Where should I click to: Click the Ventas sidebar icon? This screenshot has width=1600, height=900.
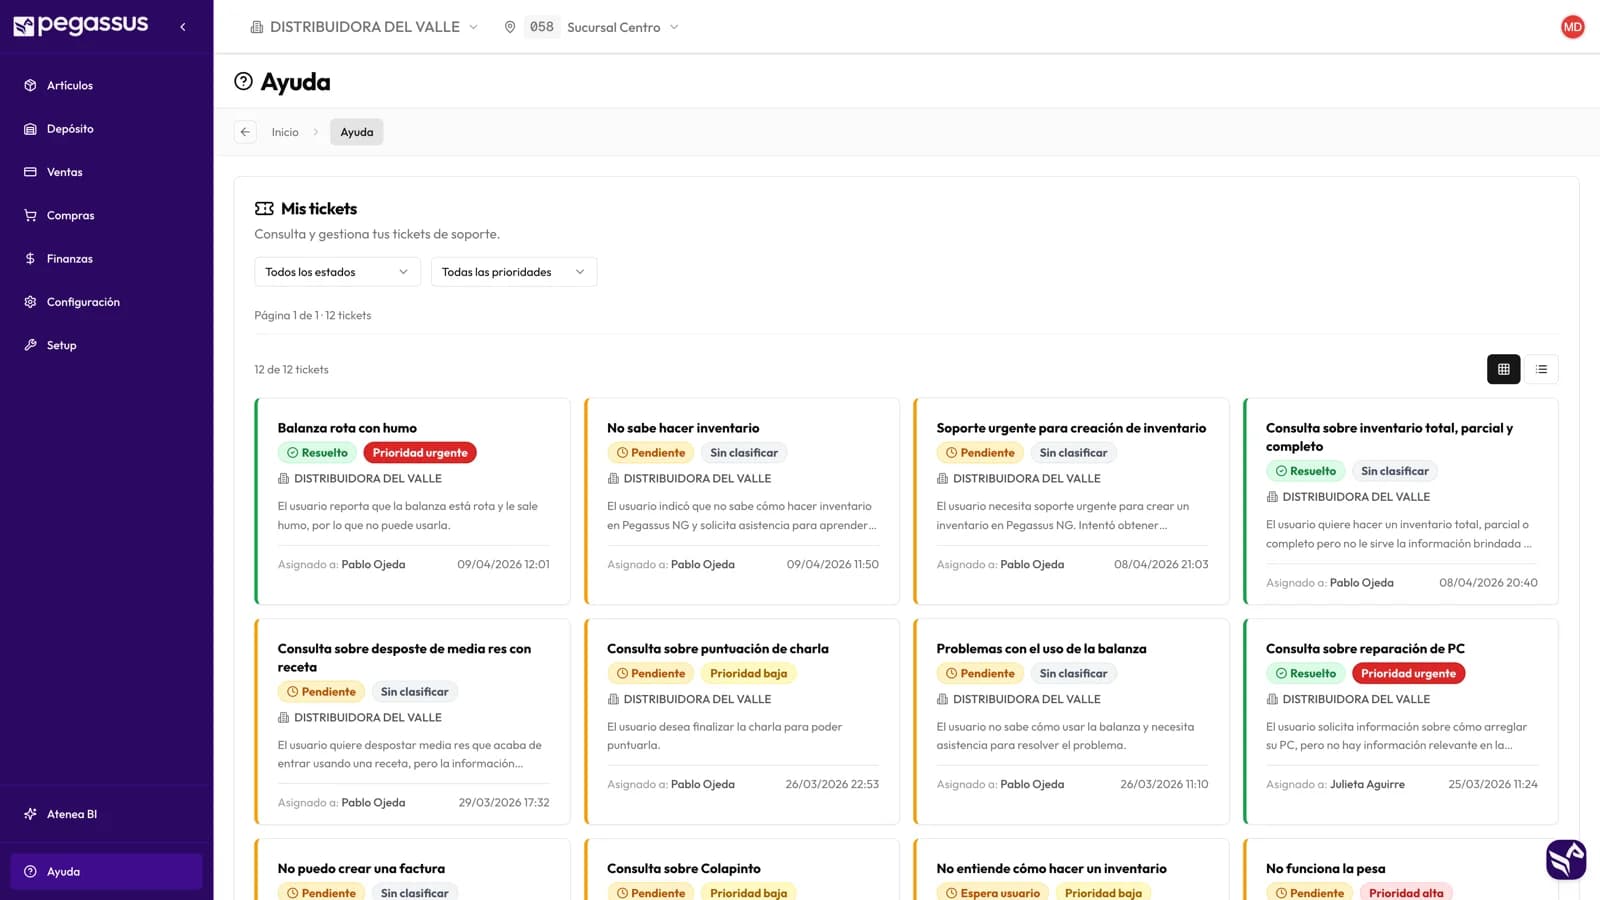click(30, 172)
